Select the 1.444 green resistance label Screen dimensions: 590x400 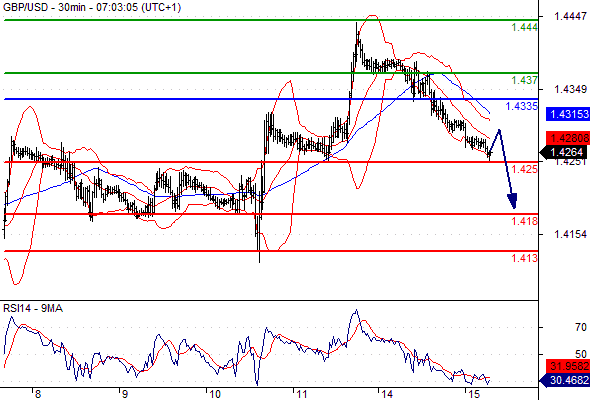525,27
